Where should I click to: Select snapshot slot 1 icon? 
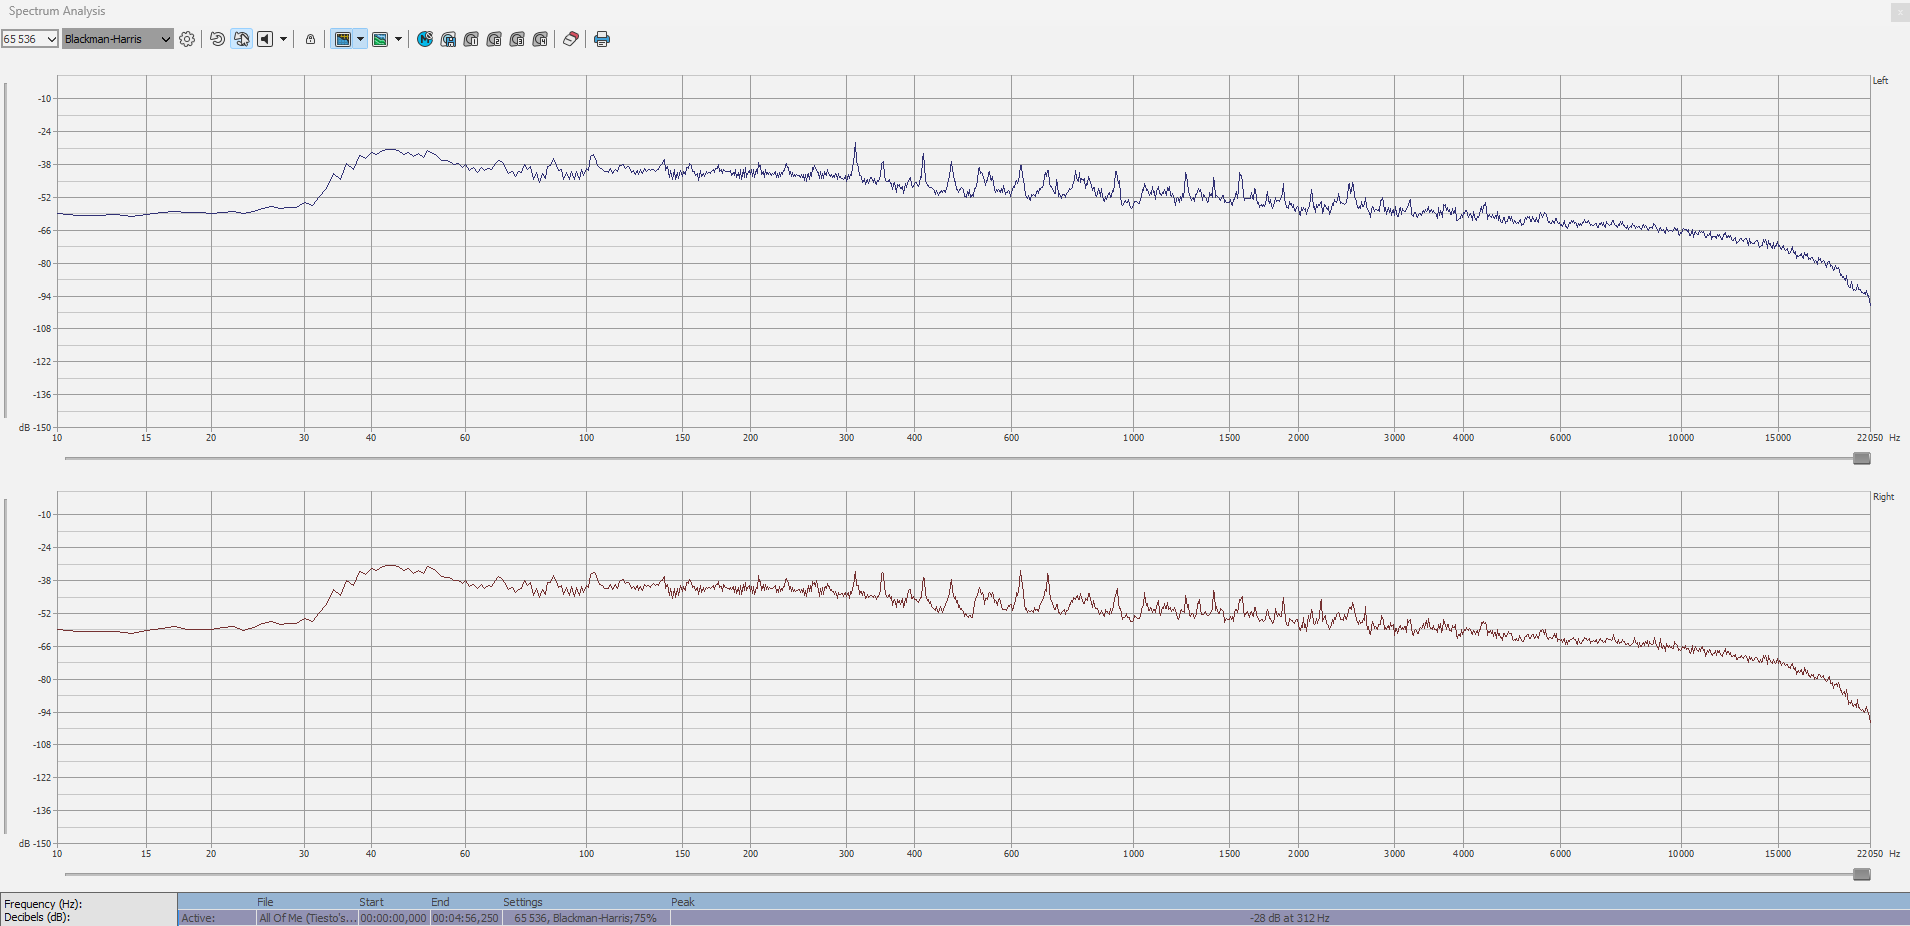[x=471, y=39]
